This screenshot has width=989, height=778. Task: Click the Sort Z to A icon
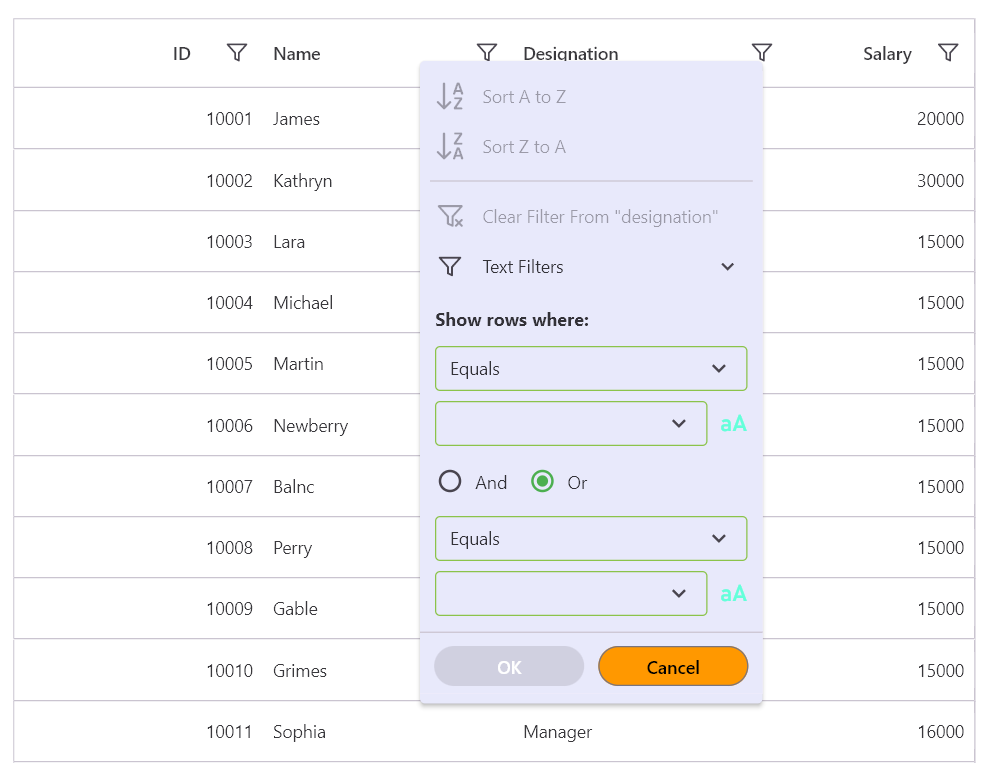tap(450, 146)
